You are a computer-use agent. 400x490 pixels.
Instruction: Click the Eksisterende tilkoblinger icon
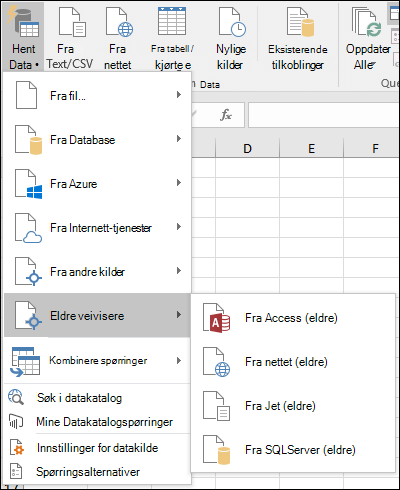[300, 22]
